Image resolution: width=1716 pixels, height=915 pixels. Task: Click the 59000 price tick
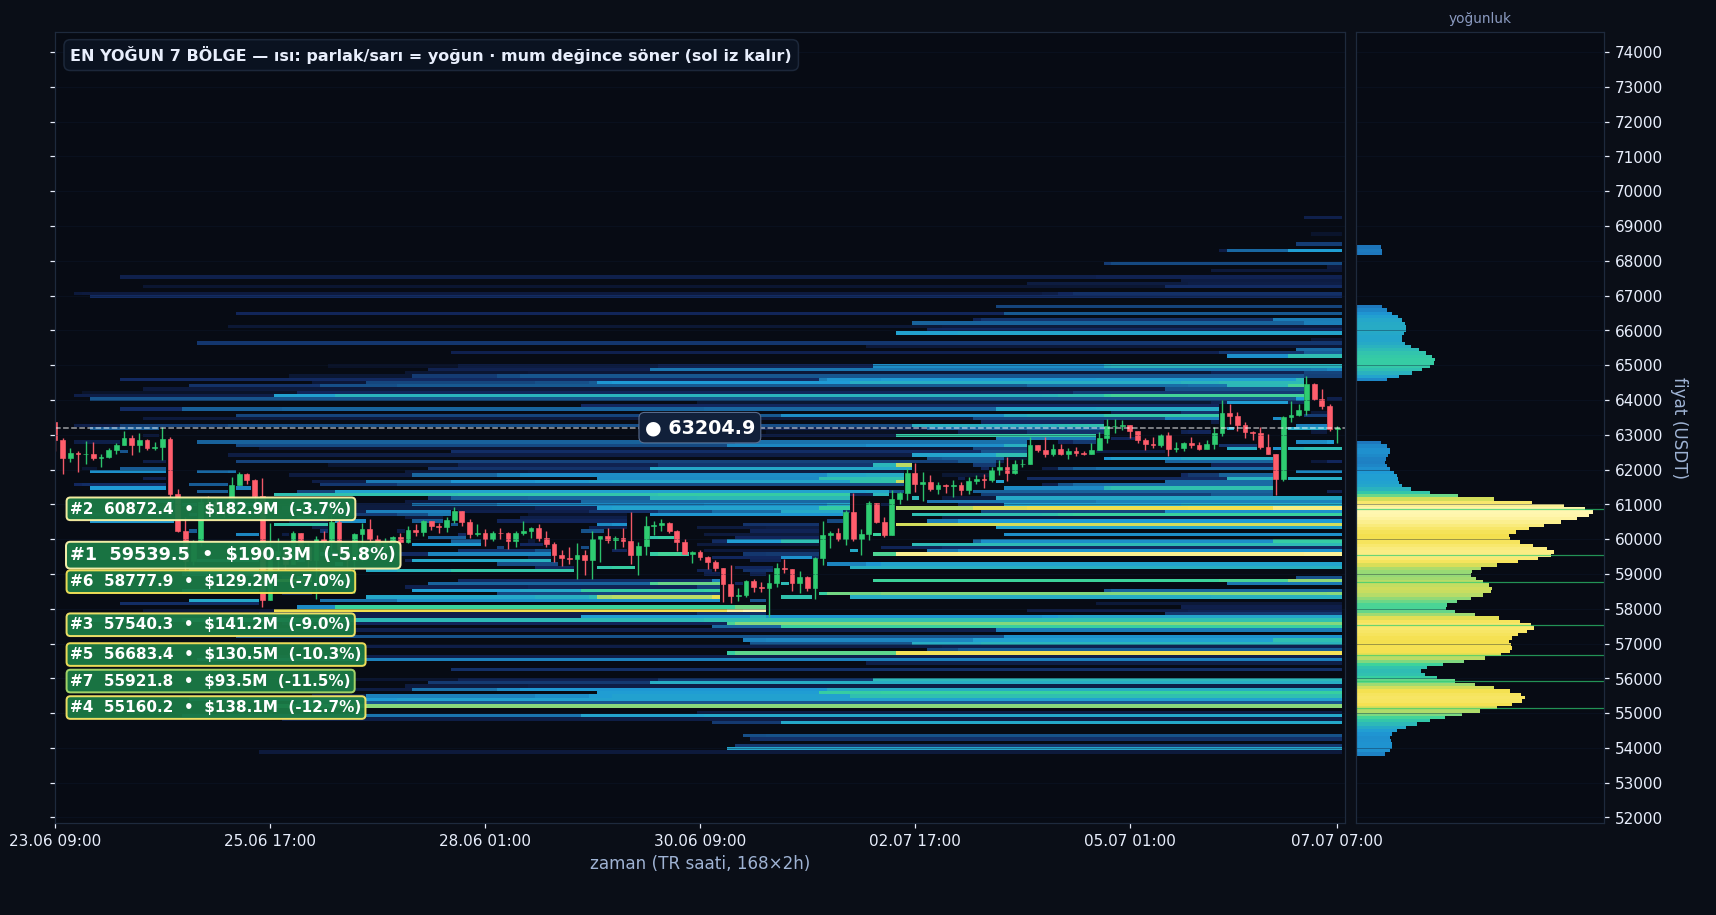coord(1639,574)
